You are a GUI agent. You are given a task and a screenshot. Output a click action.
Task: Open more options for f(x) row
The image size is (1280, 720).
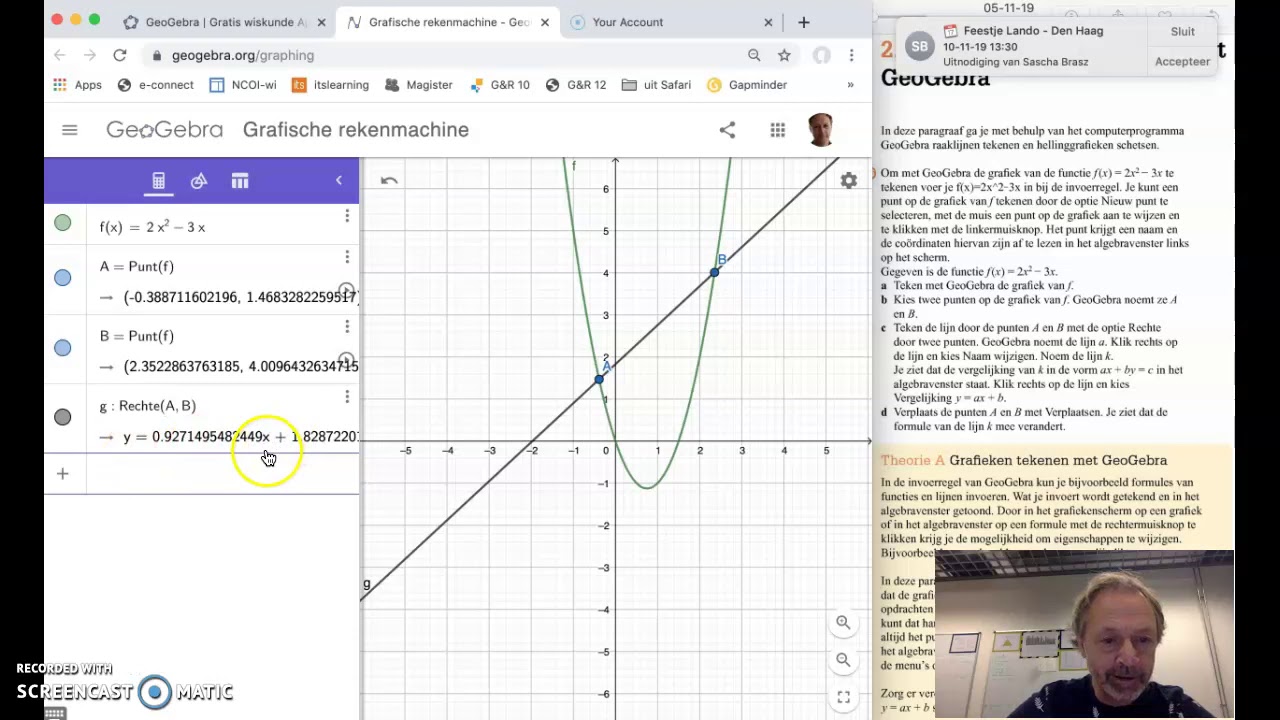(x=347, y=216)
